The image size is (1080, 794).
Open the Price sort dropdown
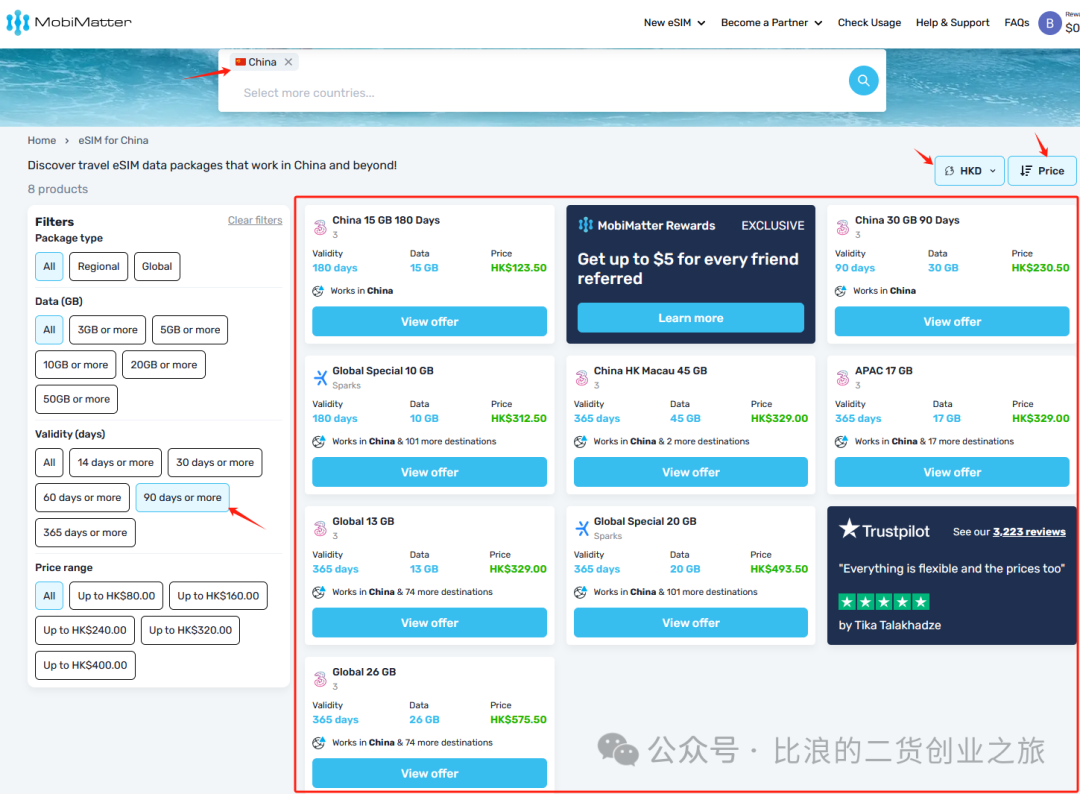click(x=1042, y=171)
